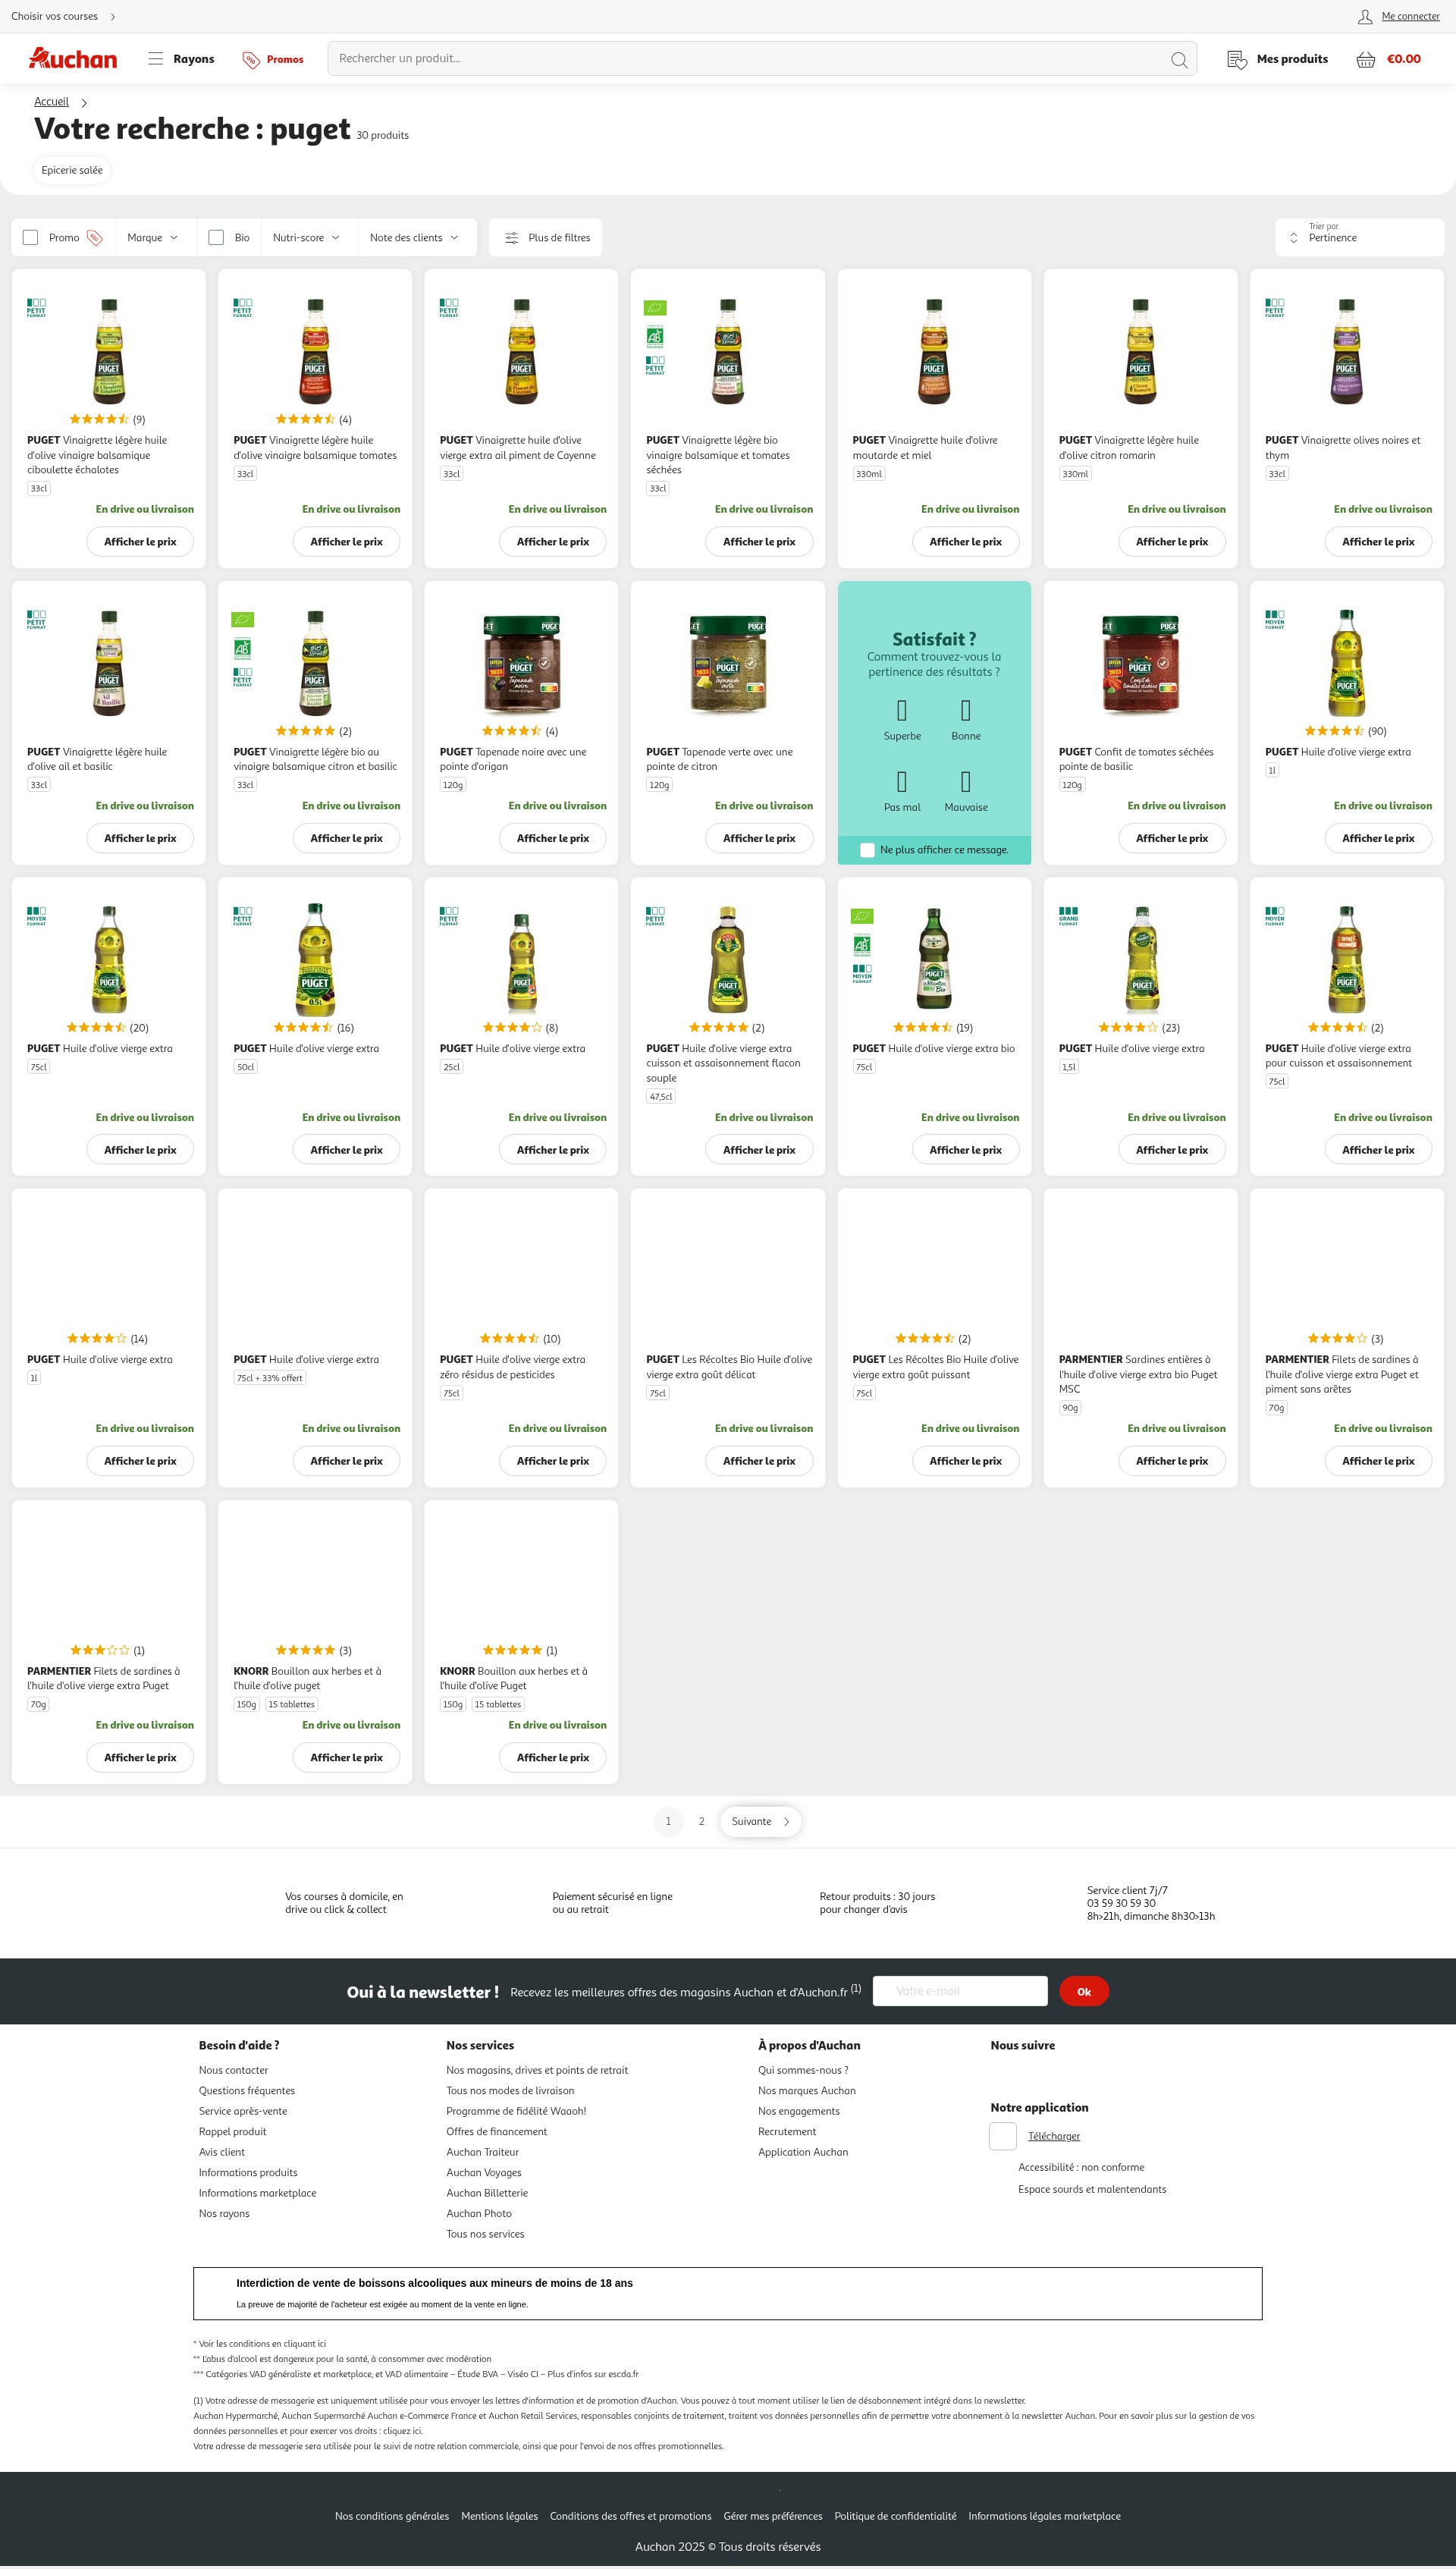Open Espace sourds et malentendants link
Screen dimensions: 1456x2569
coord(1092,2189)
